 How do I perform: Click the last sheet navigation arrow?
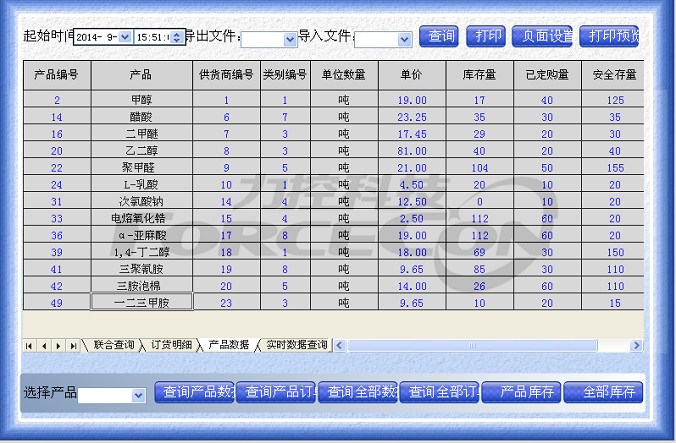click(72, 345)
